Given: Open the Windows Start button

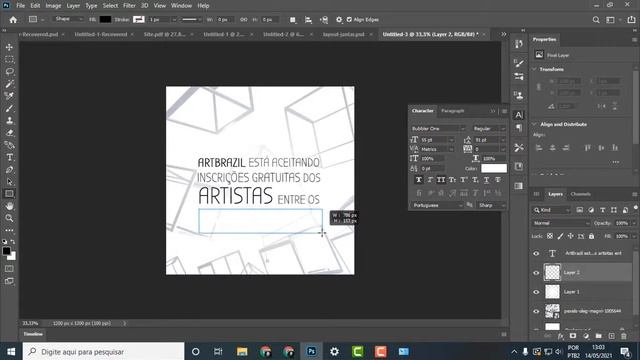Looking at the screenshot, I should tap(11, 351).
